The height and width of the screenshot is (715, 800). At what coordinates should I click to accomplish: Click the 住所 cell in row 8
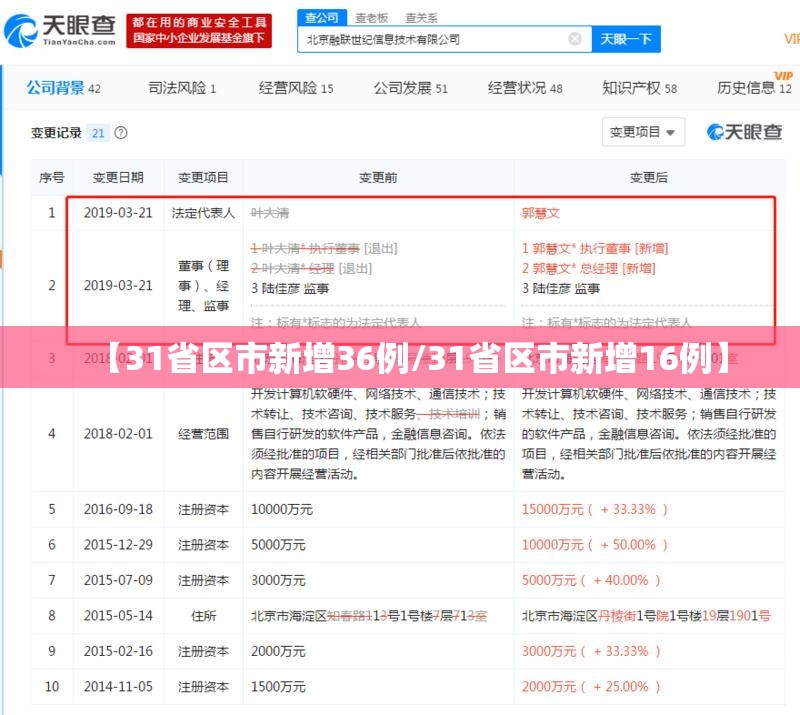203,616
